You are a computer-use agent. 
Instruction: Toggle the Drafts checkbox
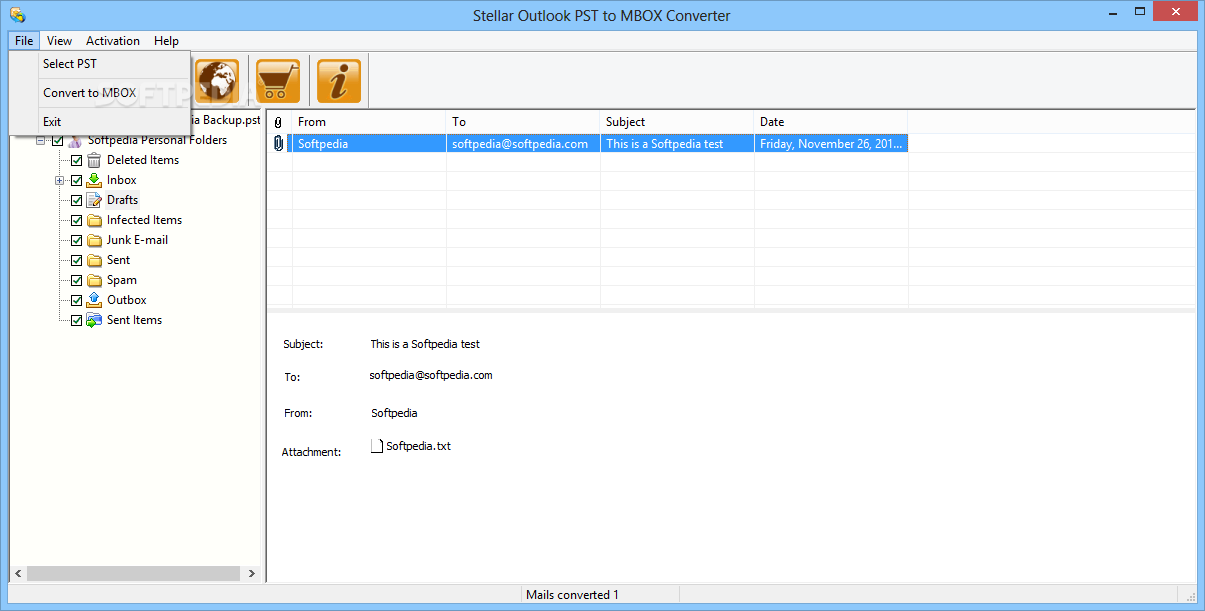pyautogui.click(x=76, y=200)
